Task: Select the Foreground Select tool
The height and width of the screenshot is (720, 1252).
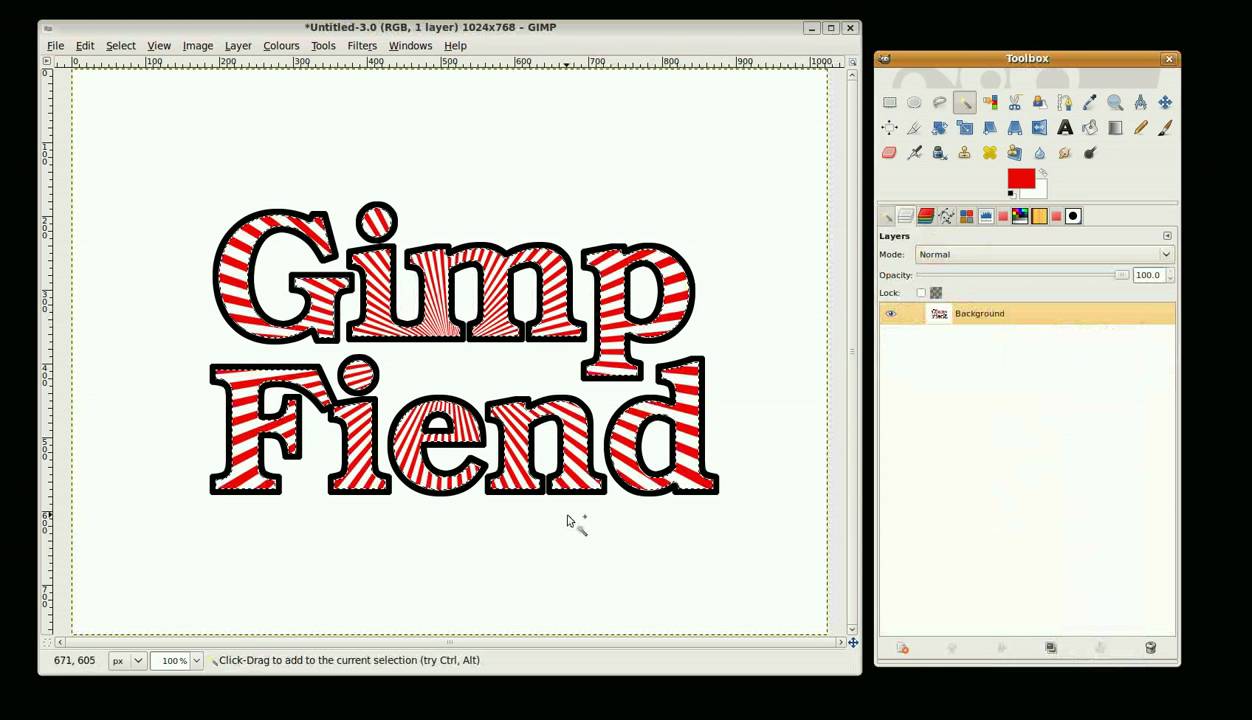Action: click(1040, 102)
